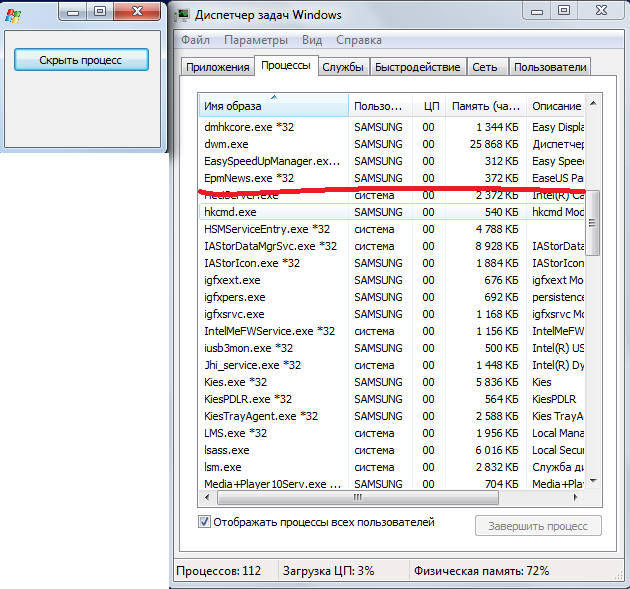Select the "EpmNews.exe *32" process
Screen dimensions: 630x589
click(392, 178)
